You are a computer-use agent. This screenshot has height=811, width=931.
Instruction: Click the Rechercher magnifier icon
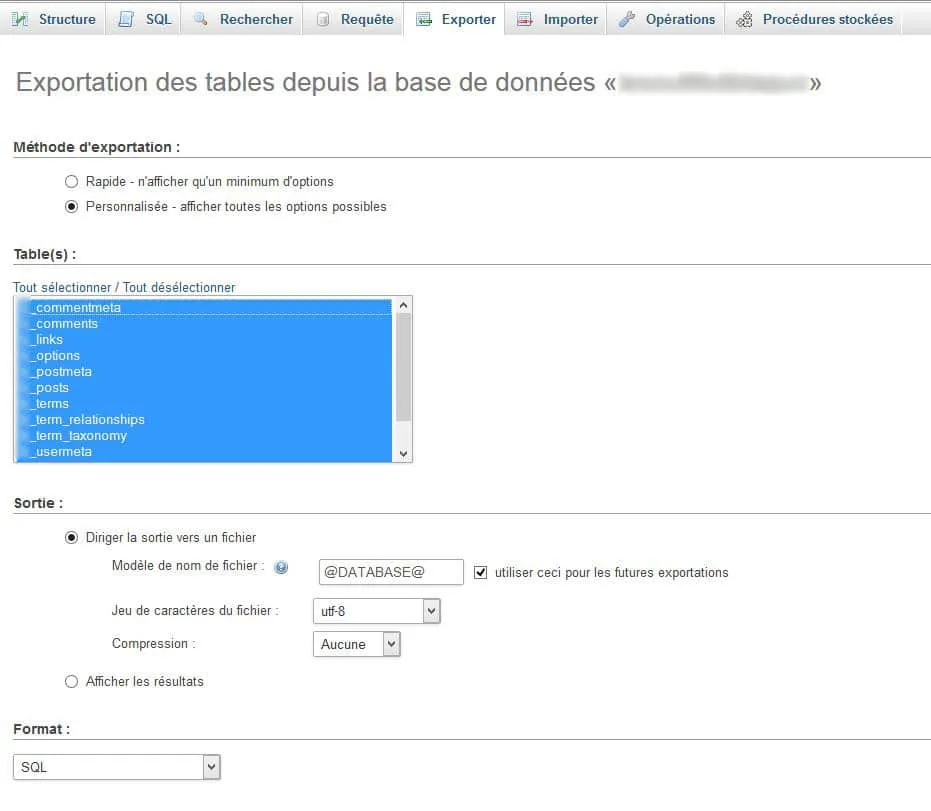coord(201,20)
